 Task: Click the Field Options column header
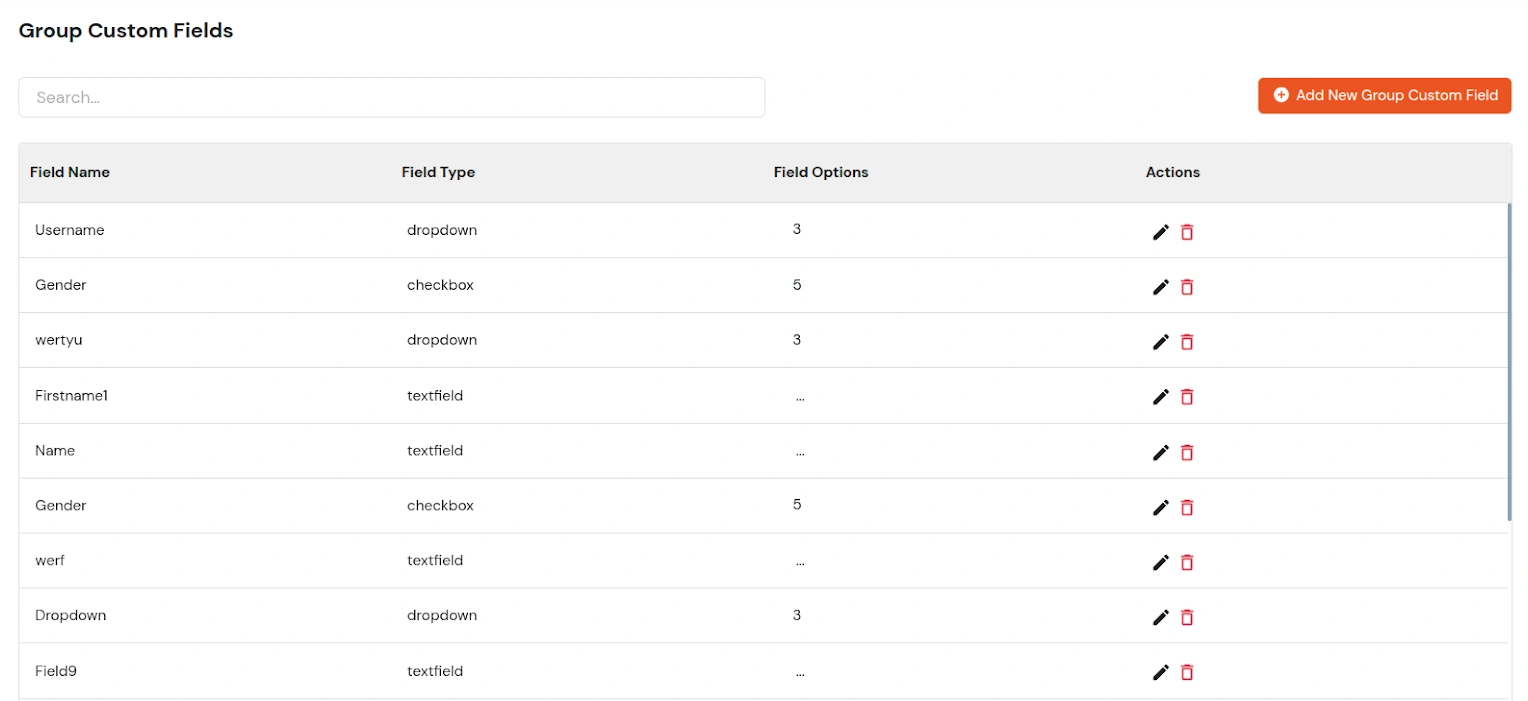click(x=820, y=172)
